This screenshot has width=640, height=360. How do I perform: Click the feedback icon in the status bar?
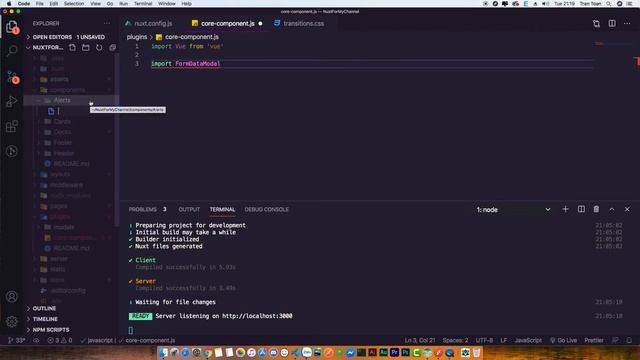(x=615, y=340)
